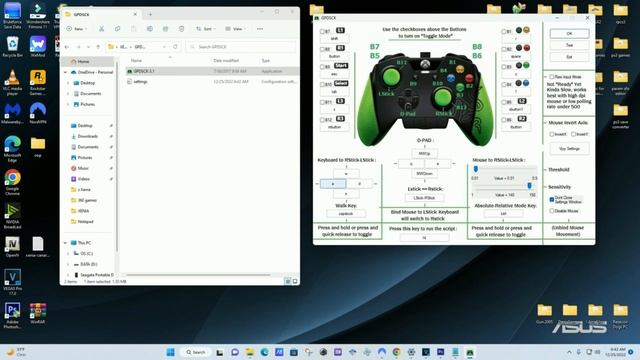Go up one folder level in File Explorer
640x360 pixels.
[x=98, y=47]
